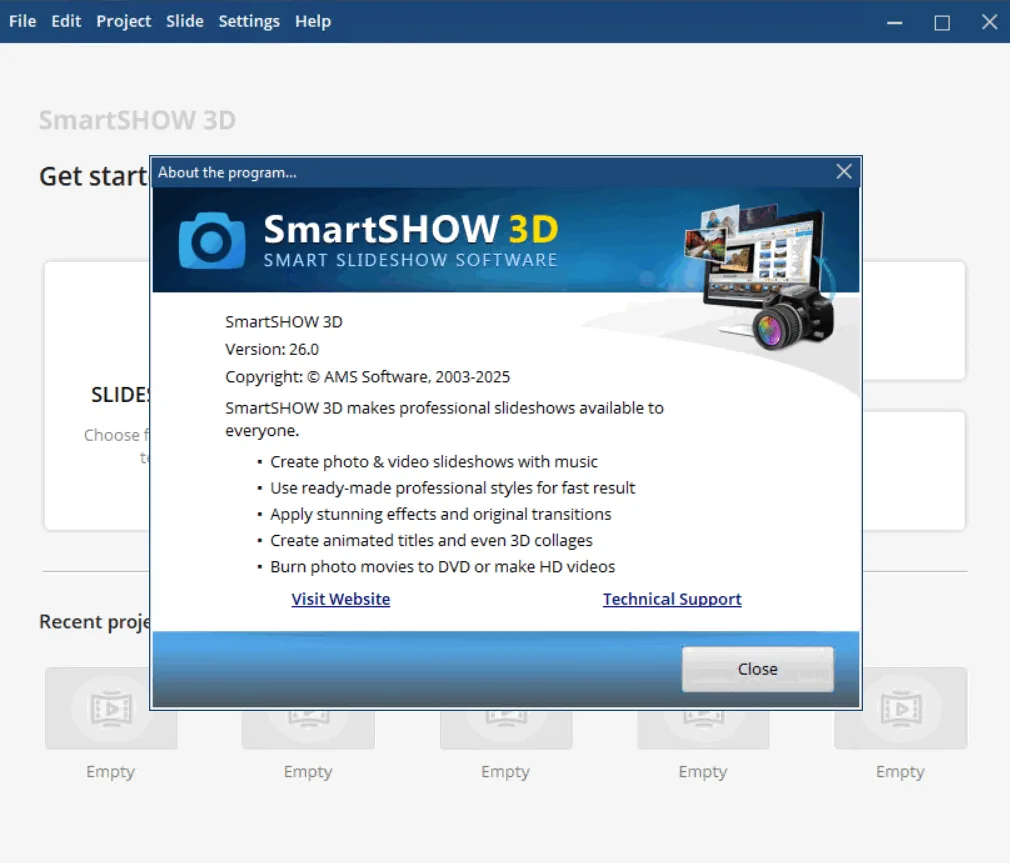
Task: Click 'Create photo & video slideshows with music'
Action: click(x=434, y=462)
